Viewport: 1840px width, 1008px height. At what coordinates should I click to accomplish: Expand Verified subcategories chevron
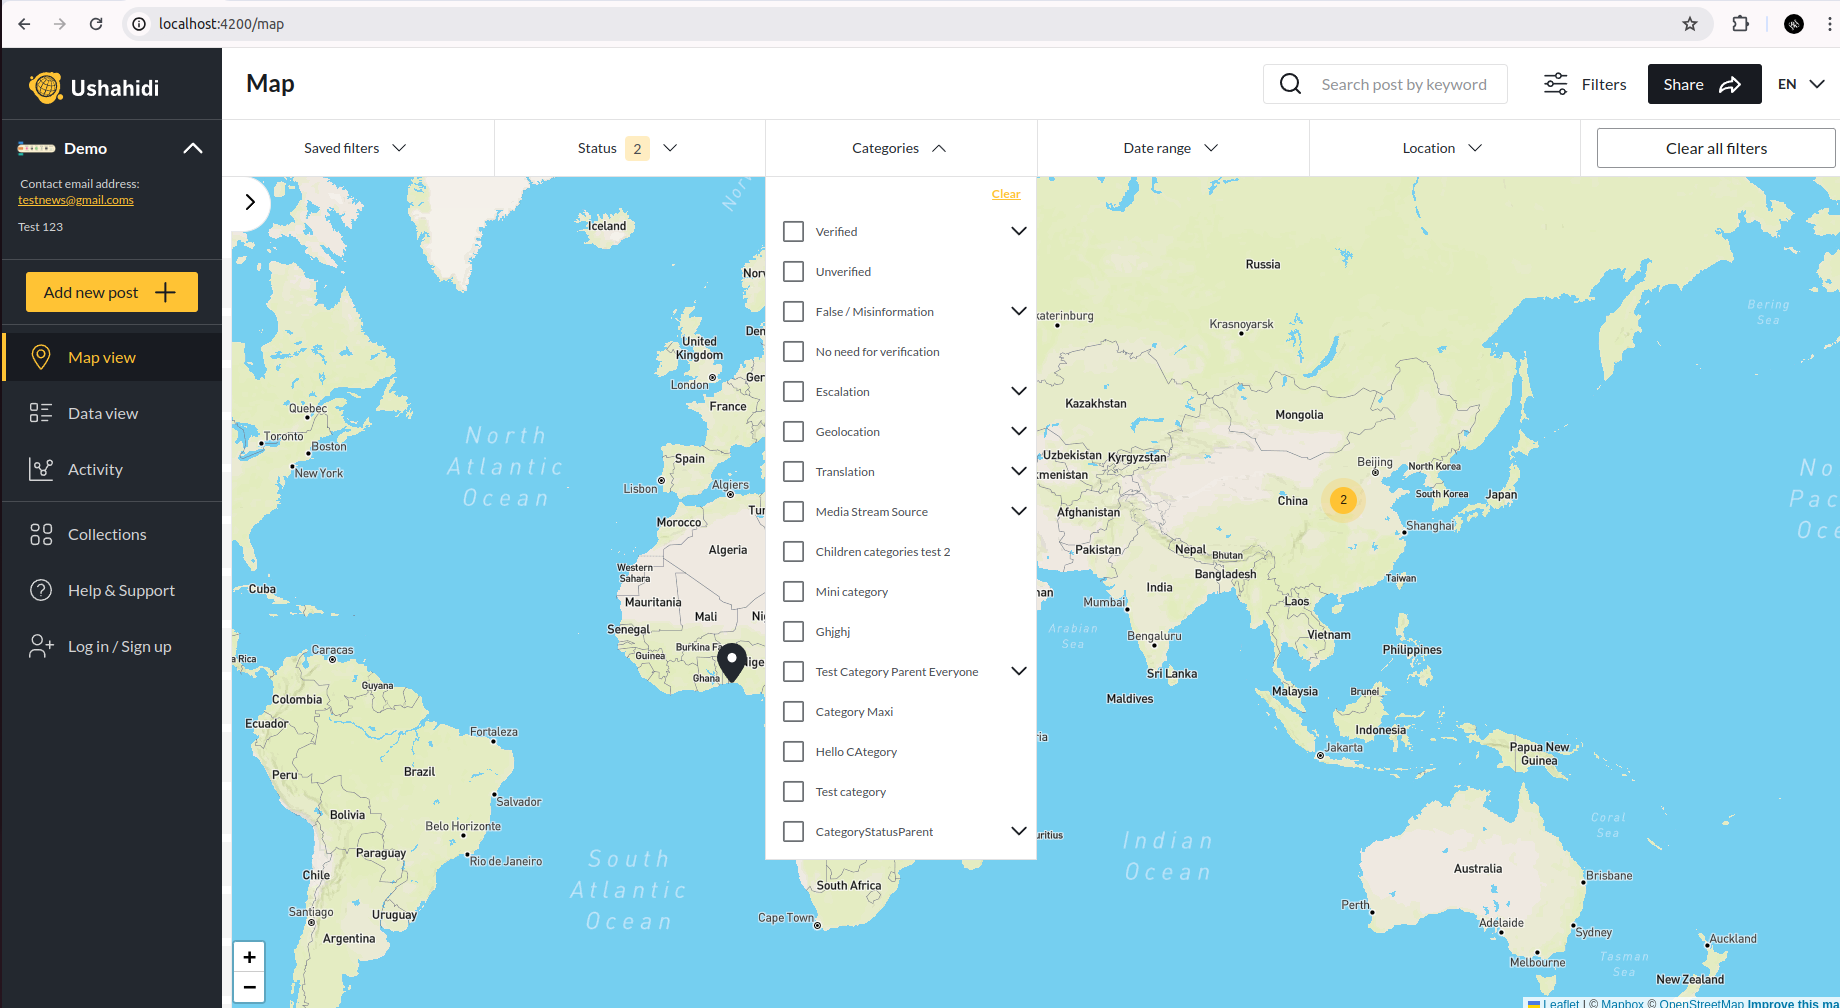click(1019, 231)
